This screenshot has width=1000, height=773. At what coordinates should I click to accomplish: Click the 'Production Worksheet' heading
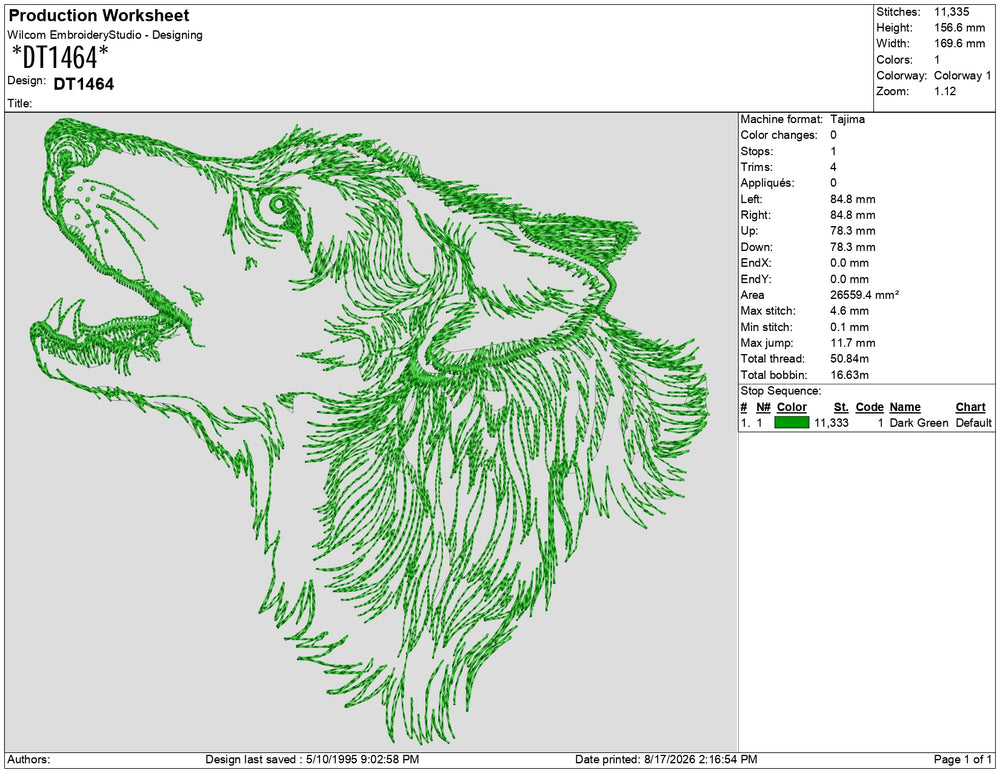coord(99,15)
